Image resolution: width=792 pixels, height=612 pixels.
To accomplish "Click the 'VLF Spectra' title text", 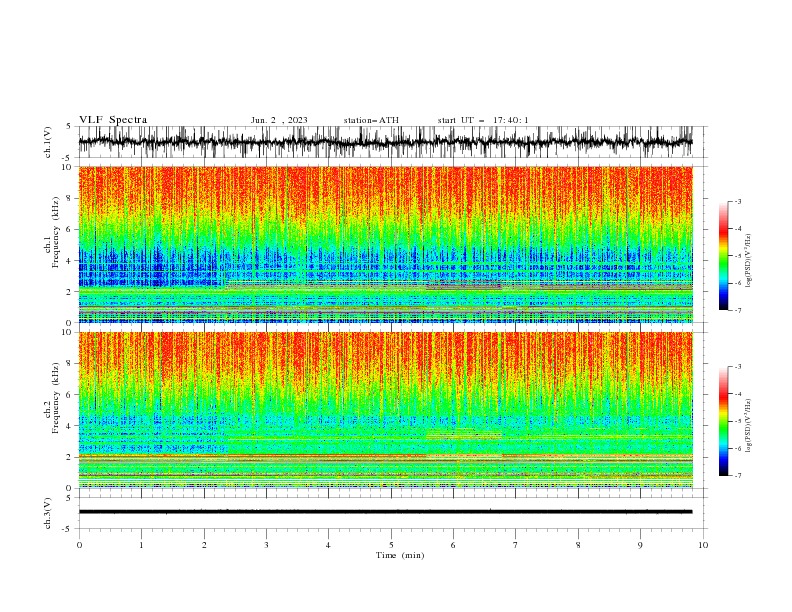I will tap(113, 120).
